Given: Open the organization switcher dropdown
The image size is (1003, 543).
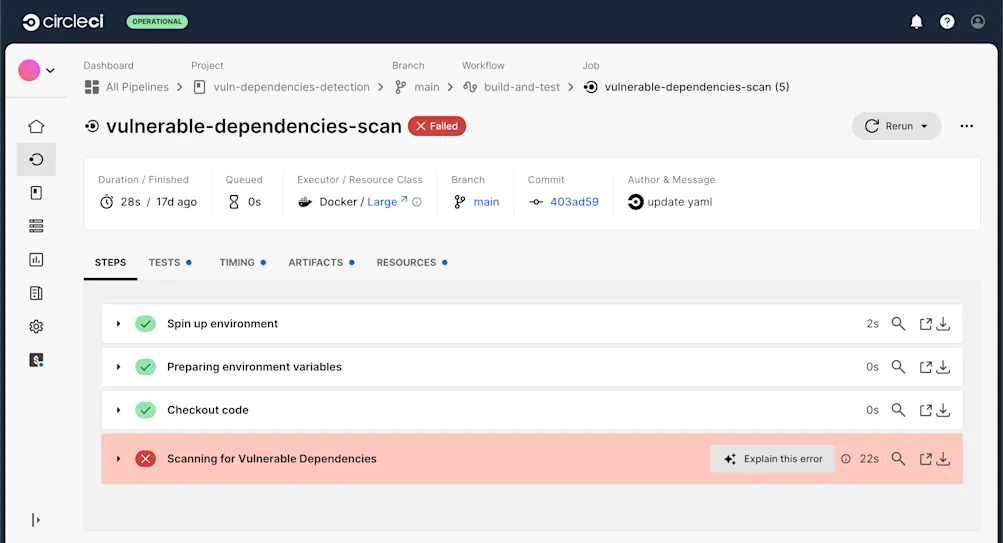Looking at the screenshot, I should click(x=36, y=70).
